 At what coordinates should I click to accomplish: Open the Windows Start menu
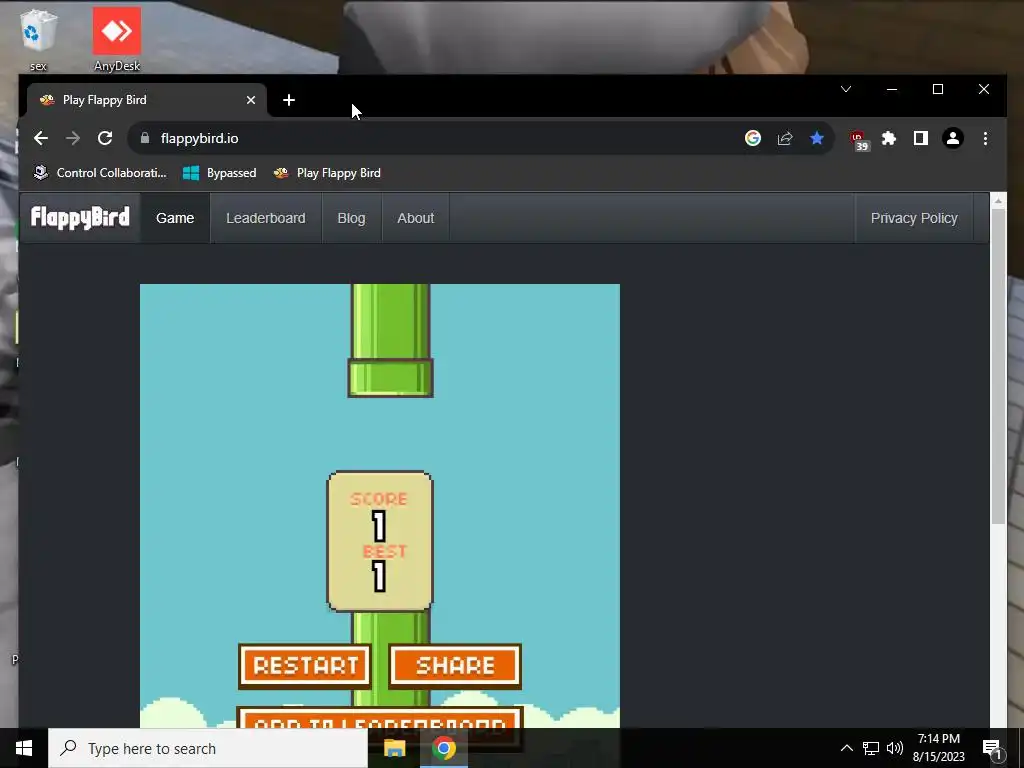click(x=24, y=748)
